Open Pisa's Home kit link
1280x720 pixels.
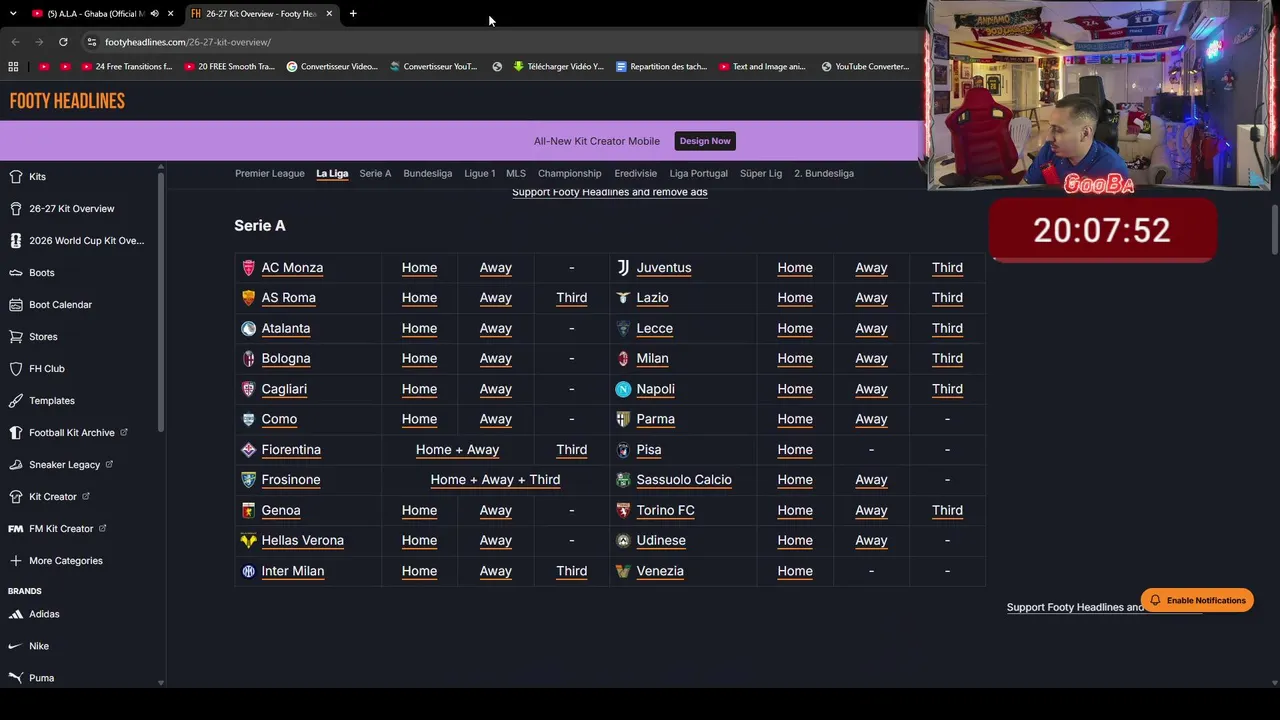(x=795, y=450)
